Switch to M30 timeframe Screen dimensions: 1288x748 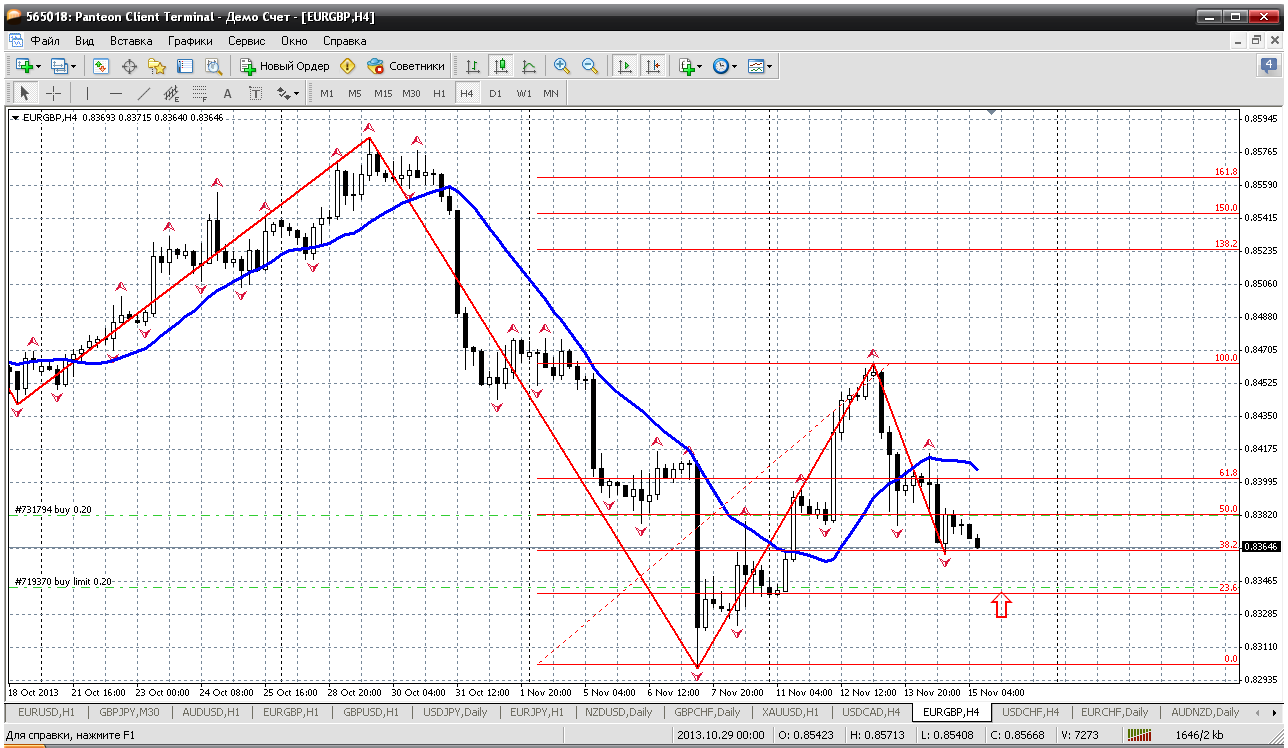click(x=411, y=93)
